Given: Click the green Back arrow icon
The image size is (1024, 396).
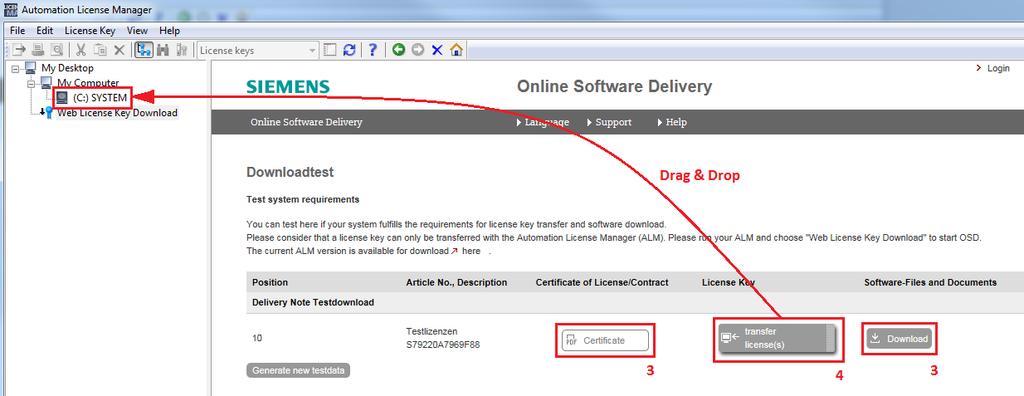Looking at the screenshot, I should tap(398, 50).
